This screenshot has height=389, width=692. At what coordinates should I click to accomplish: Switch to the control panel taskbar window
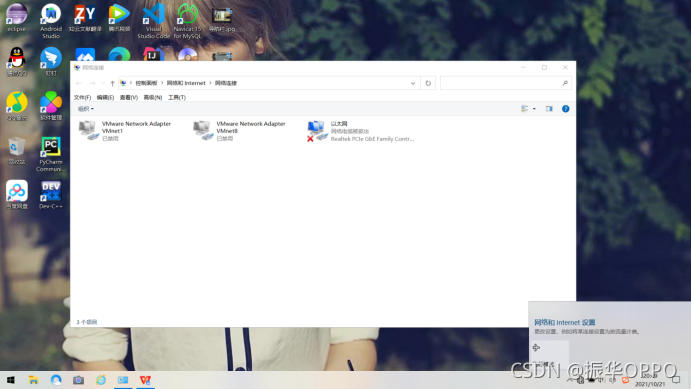pyautogui.click(x=123, y=380)
